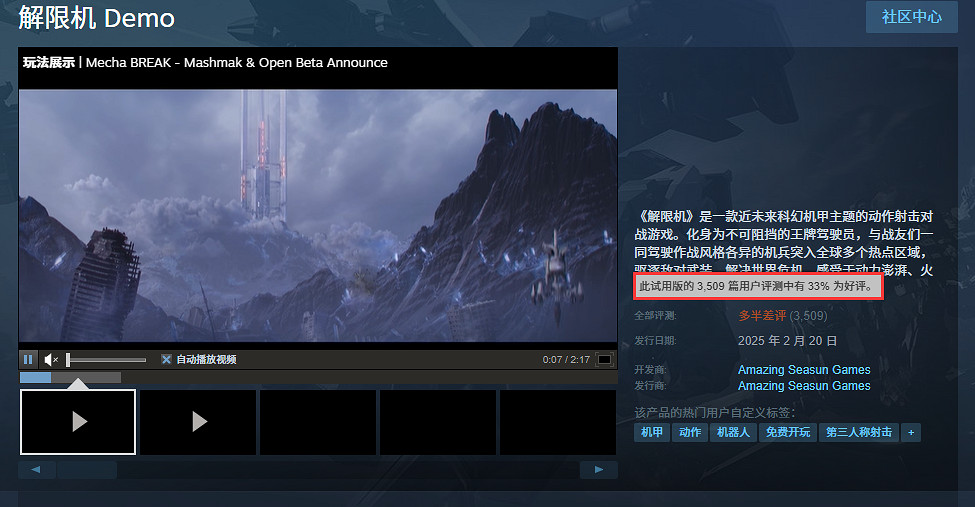Click the 该产品的热门用户自定义标签 heading
This screenshot has height=507, width=975.
coord(714,412)
